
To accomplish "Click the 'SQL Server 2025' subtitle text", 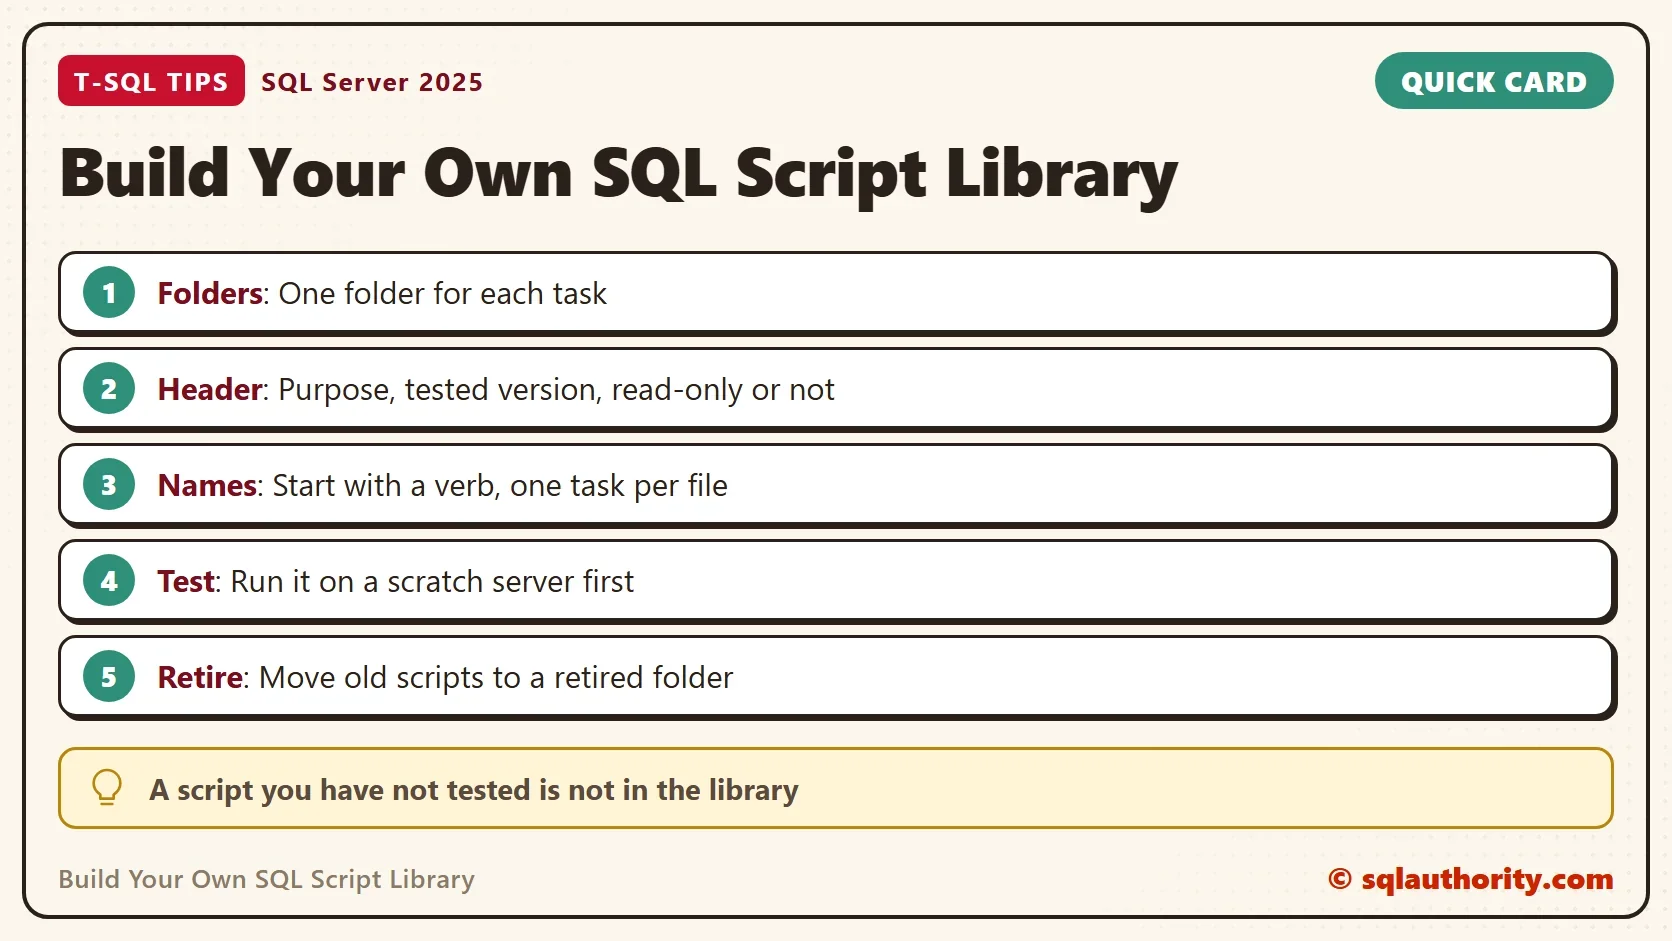I will tap(372, 82).
